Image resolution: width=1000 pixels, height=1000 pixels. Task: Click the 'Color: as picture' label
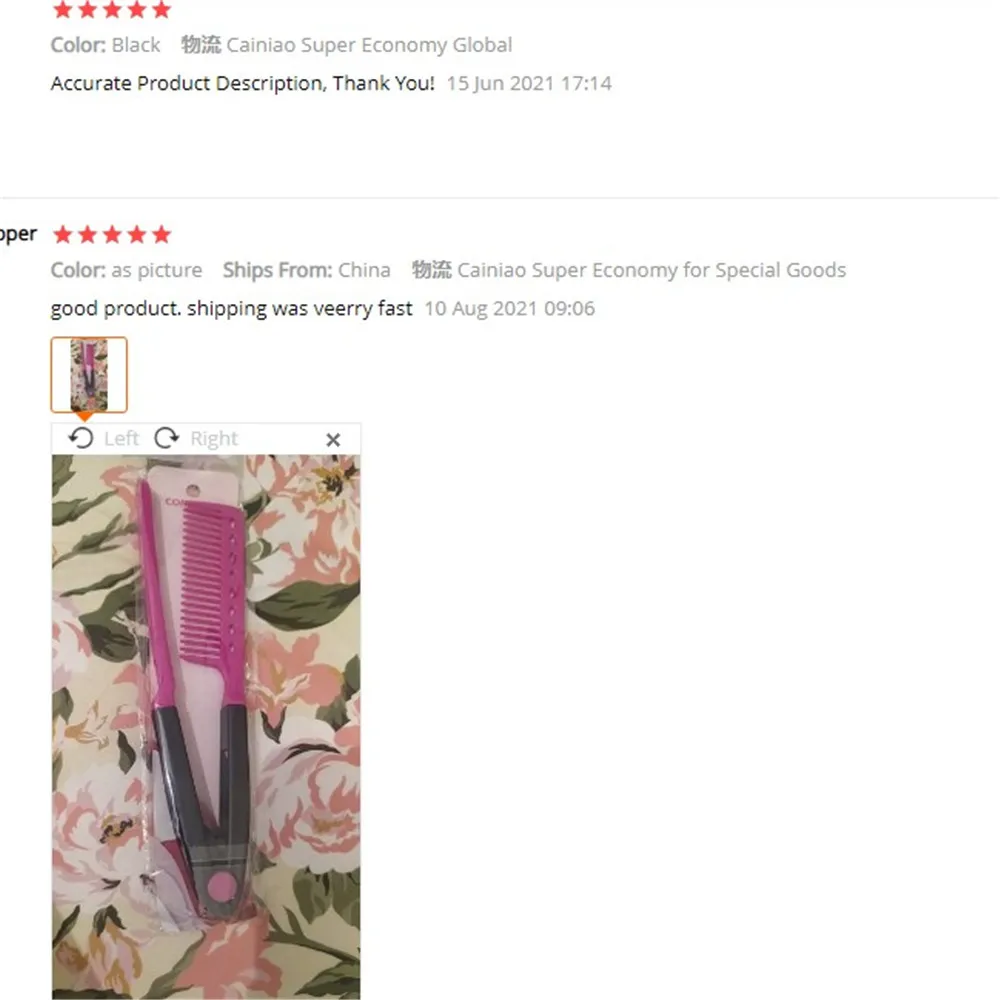pyautogui.click(x=126, y=270)
